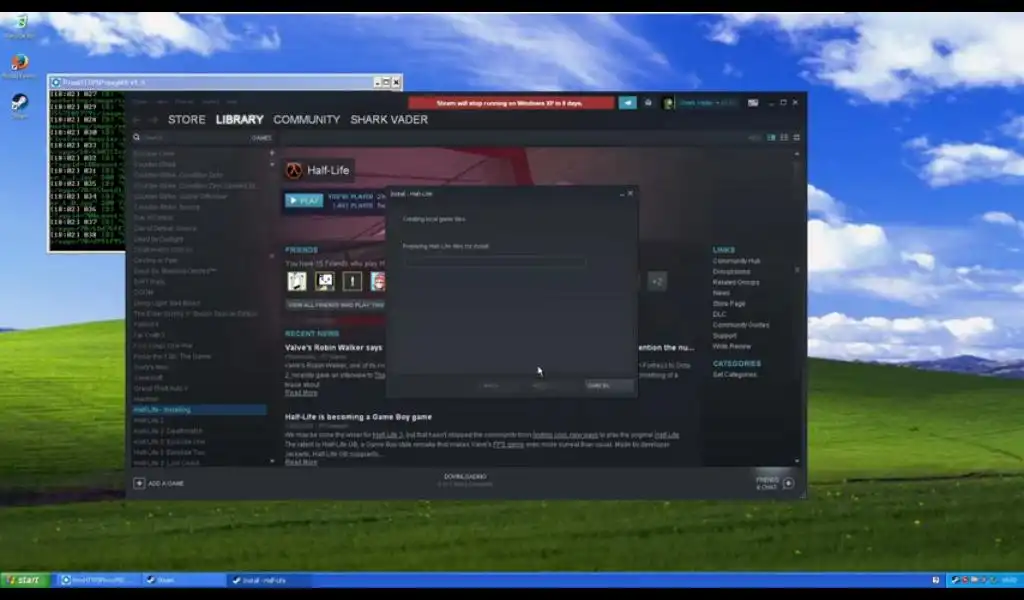Switch to 'Install - Half-Life' taskbar item
1024x600 pixels.
click(x=268, y=580)
